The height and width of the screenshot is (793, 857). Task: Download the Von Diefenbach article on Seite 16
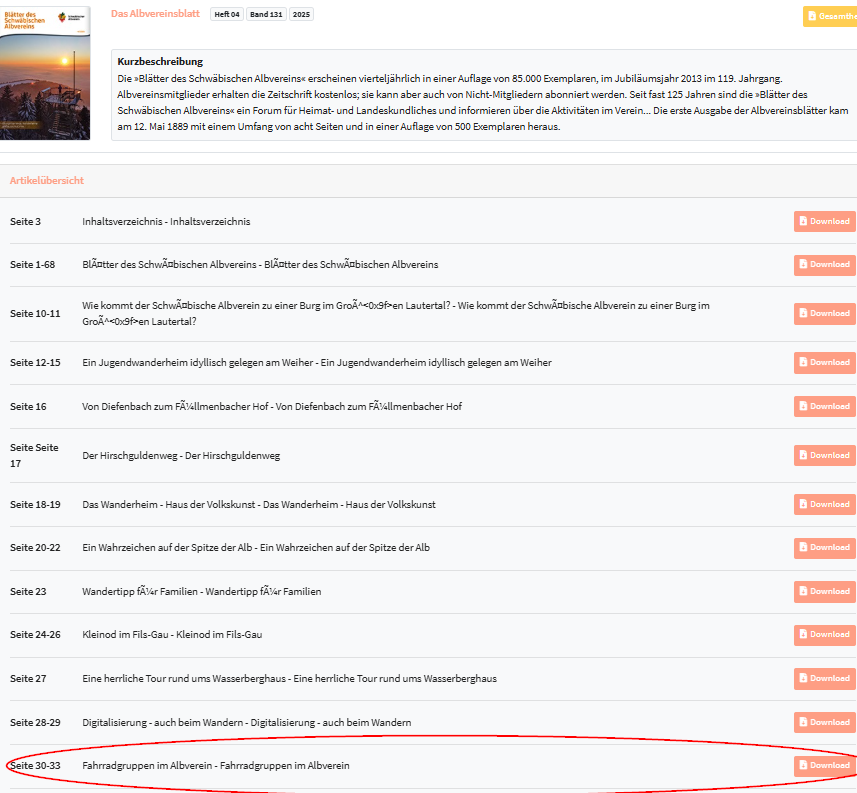[824, 406]
